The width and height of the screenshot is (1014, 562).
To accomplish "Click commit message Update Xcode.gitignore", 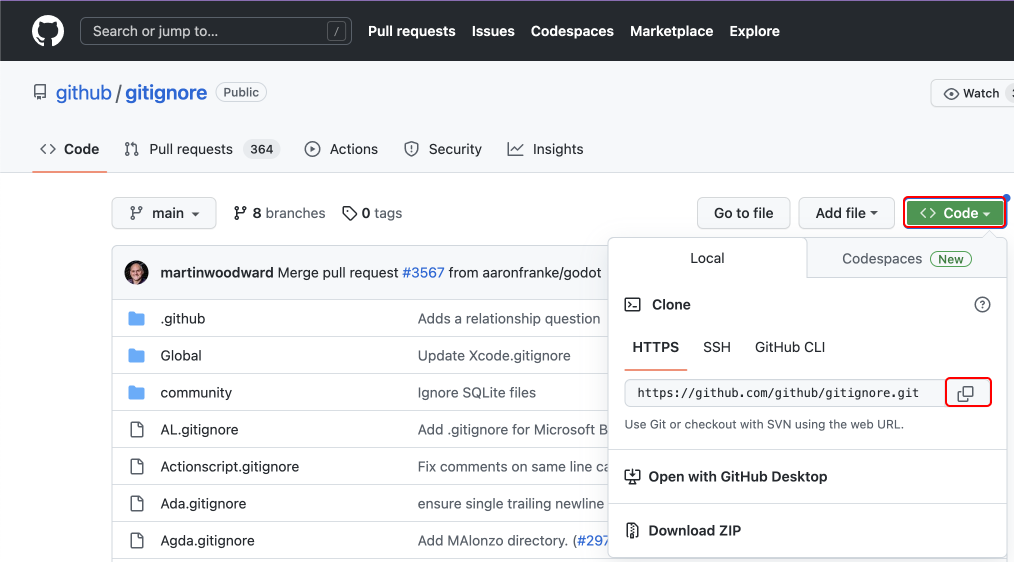I will 494,356.
